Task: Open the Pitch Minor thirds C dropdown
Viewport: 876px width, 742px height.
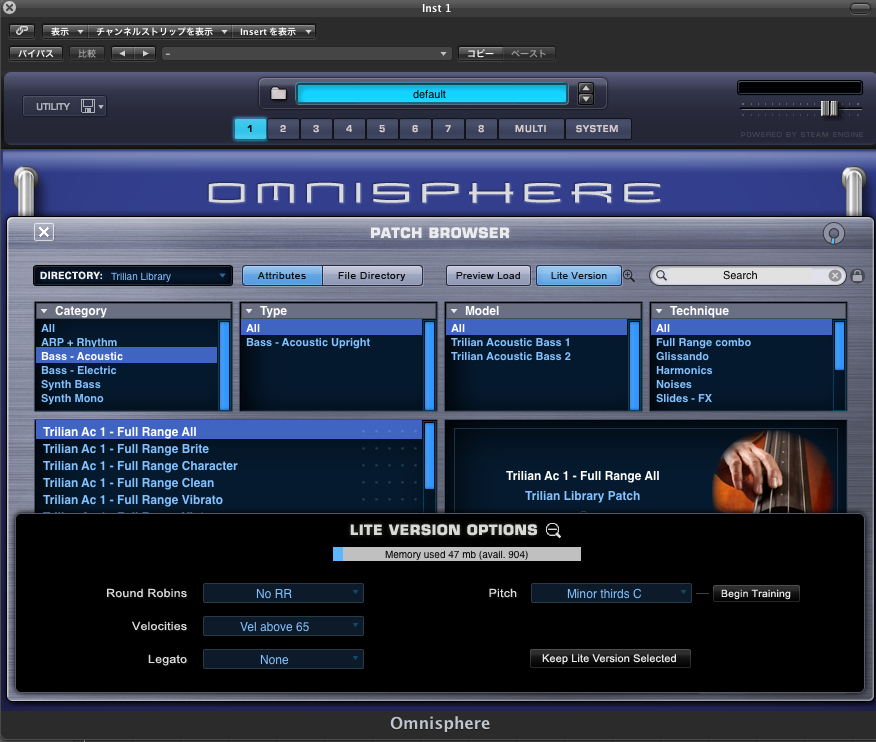Action: 611,593
